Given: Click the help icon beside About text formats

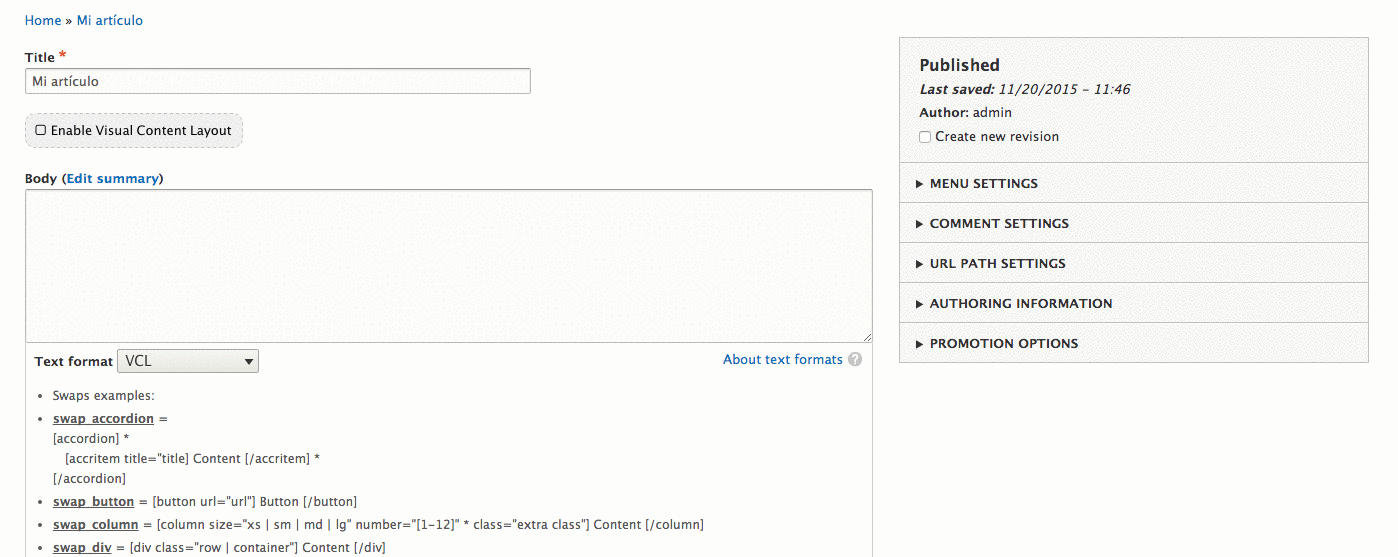Looking at the screenshot, I should tap(855, 360).
